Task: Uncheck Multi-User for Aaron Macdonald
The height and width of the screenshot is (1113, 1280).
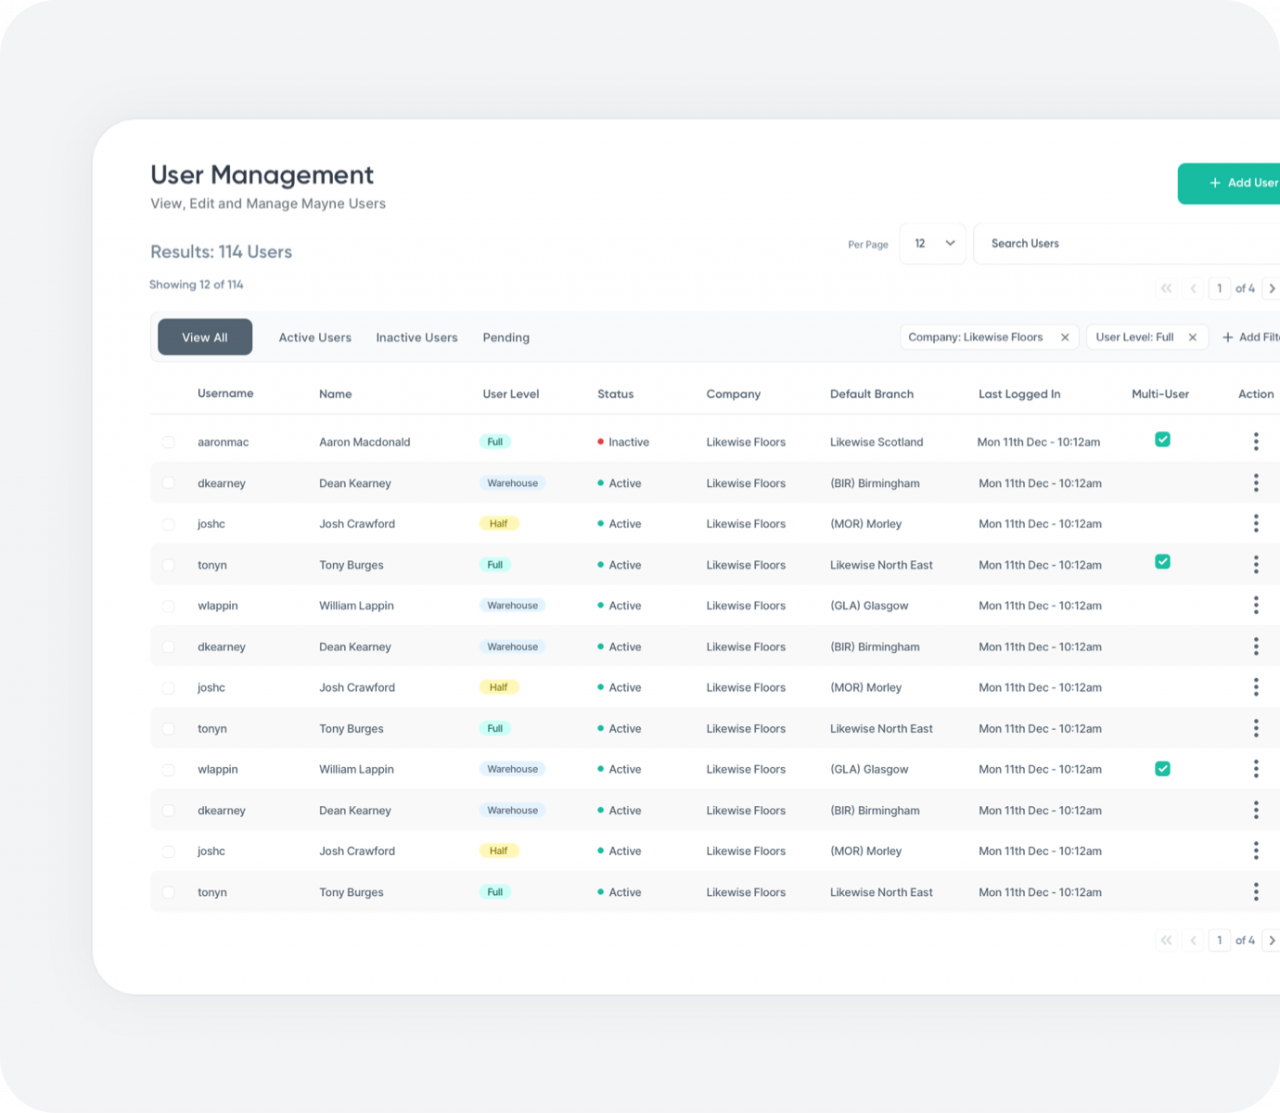Action: 1163,440
